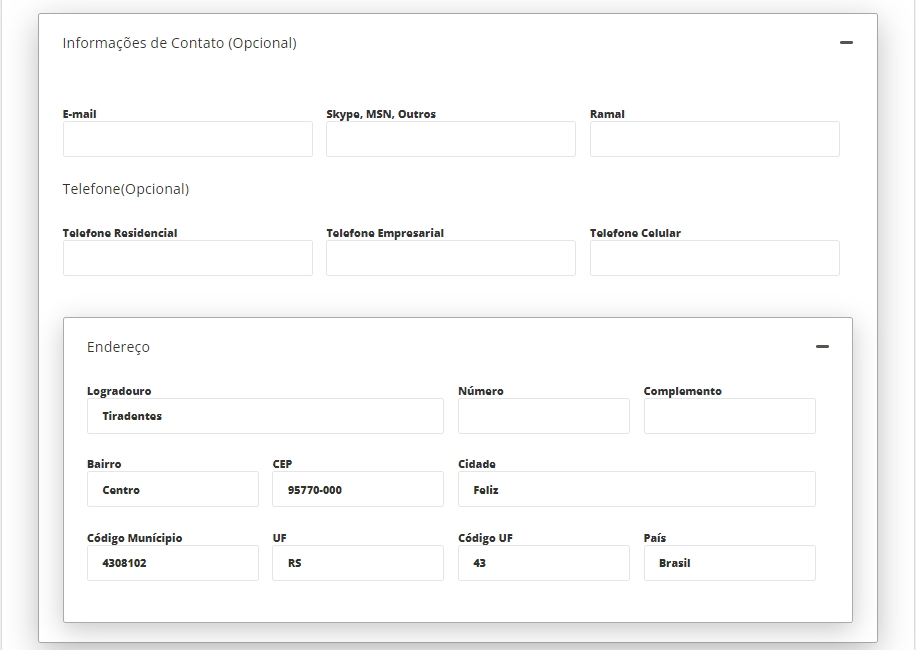This screenshot has height=650, width=916.
Task: Focus the Complemento text box
Action: (729, 416)
